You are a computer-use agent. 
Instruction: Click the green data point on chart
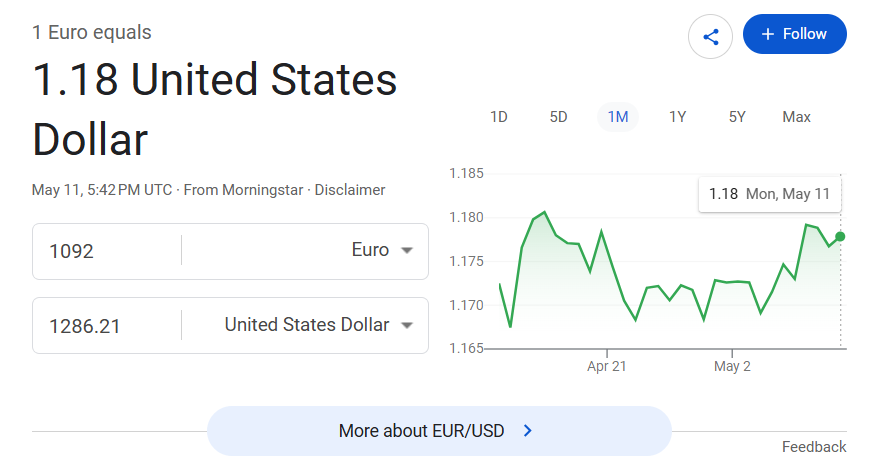click(840, 236)
